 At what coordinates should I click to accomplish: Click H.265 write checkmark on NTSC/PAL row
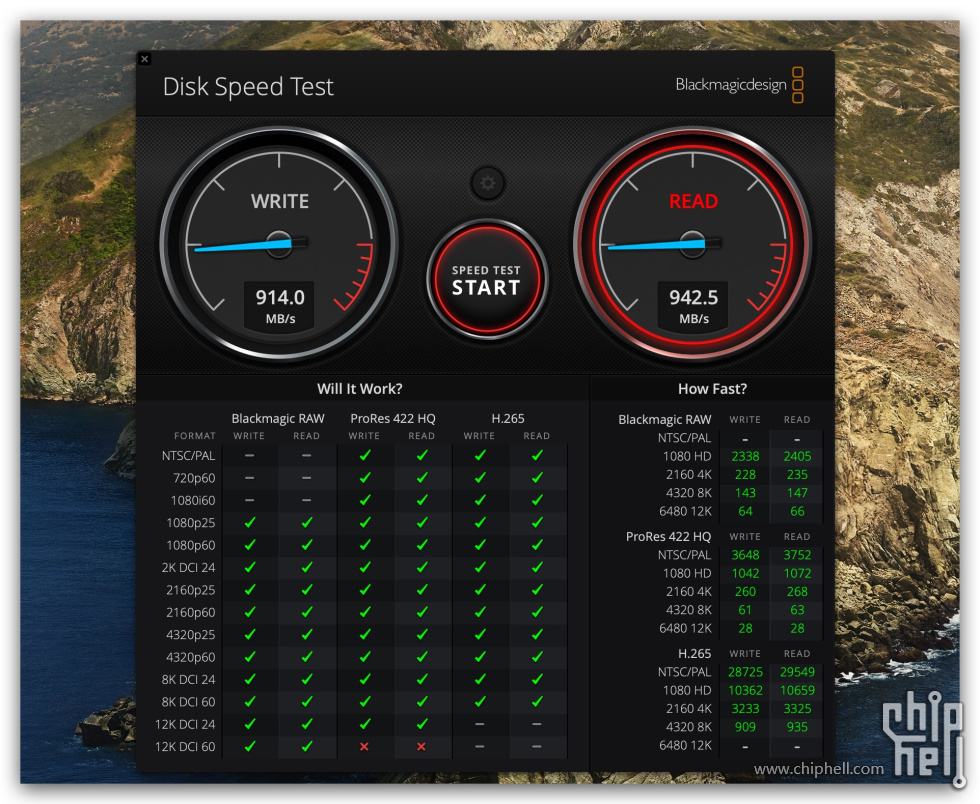point(480,455)
